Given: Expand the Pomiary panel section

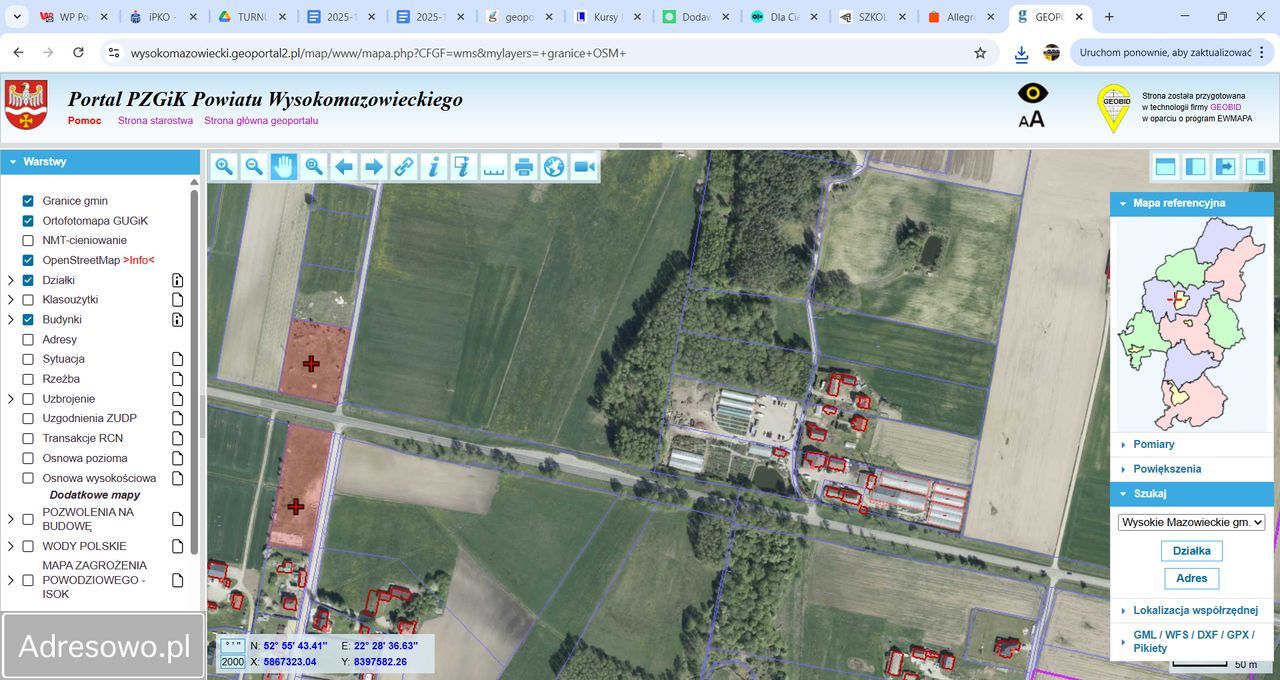Looking at the screenshot, I should 1153,444.
